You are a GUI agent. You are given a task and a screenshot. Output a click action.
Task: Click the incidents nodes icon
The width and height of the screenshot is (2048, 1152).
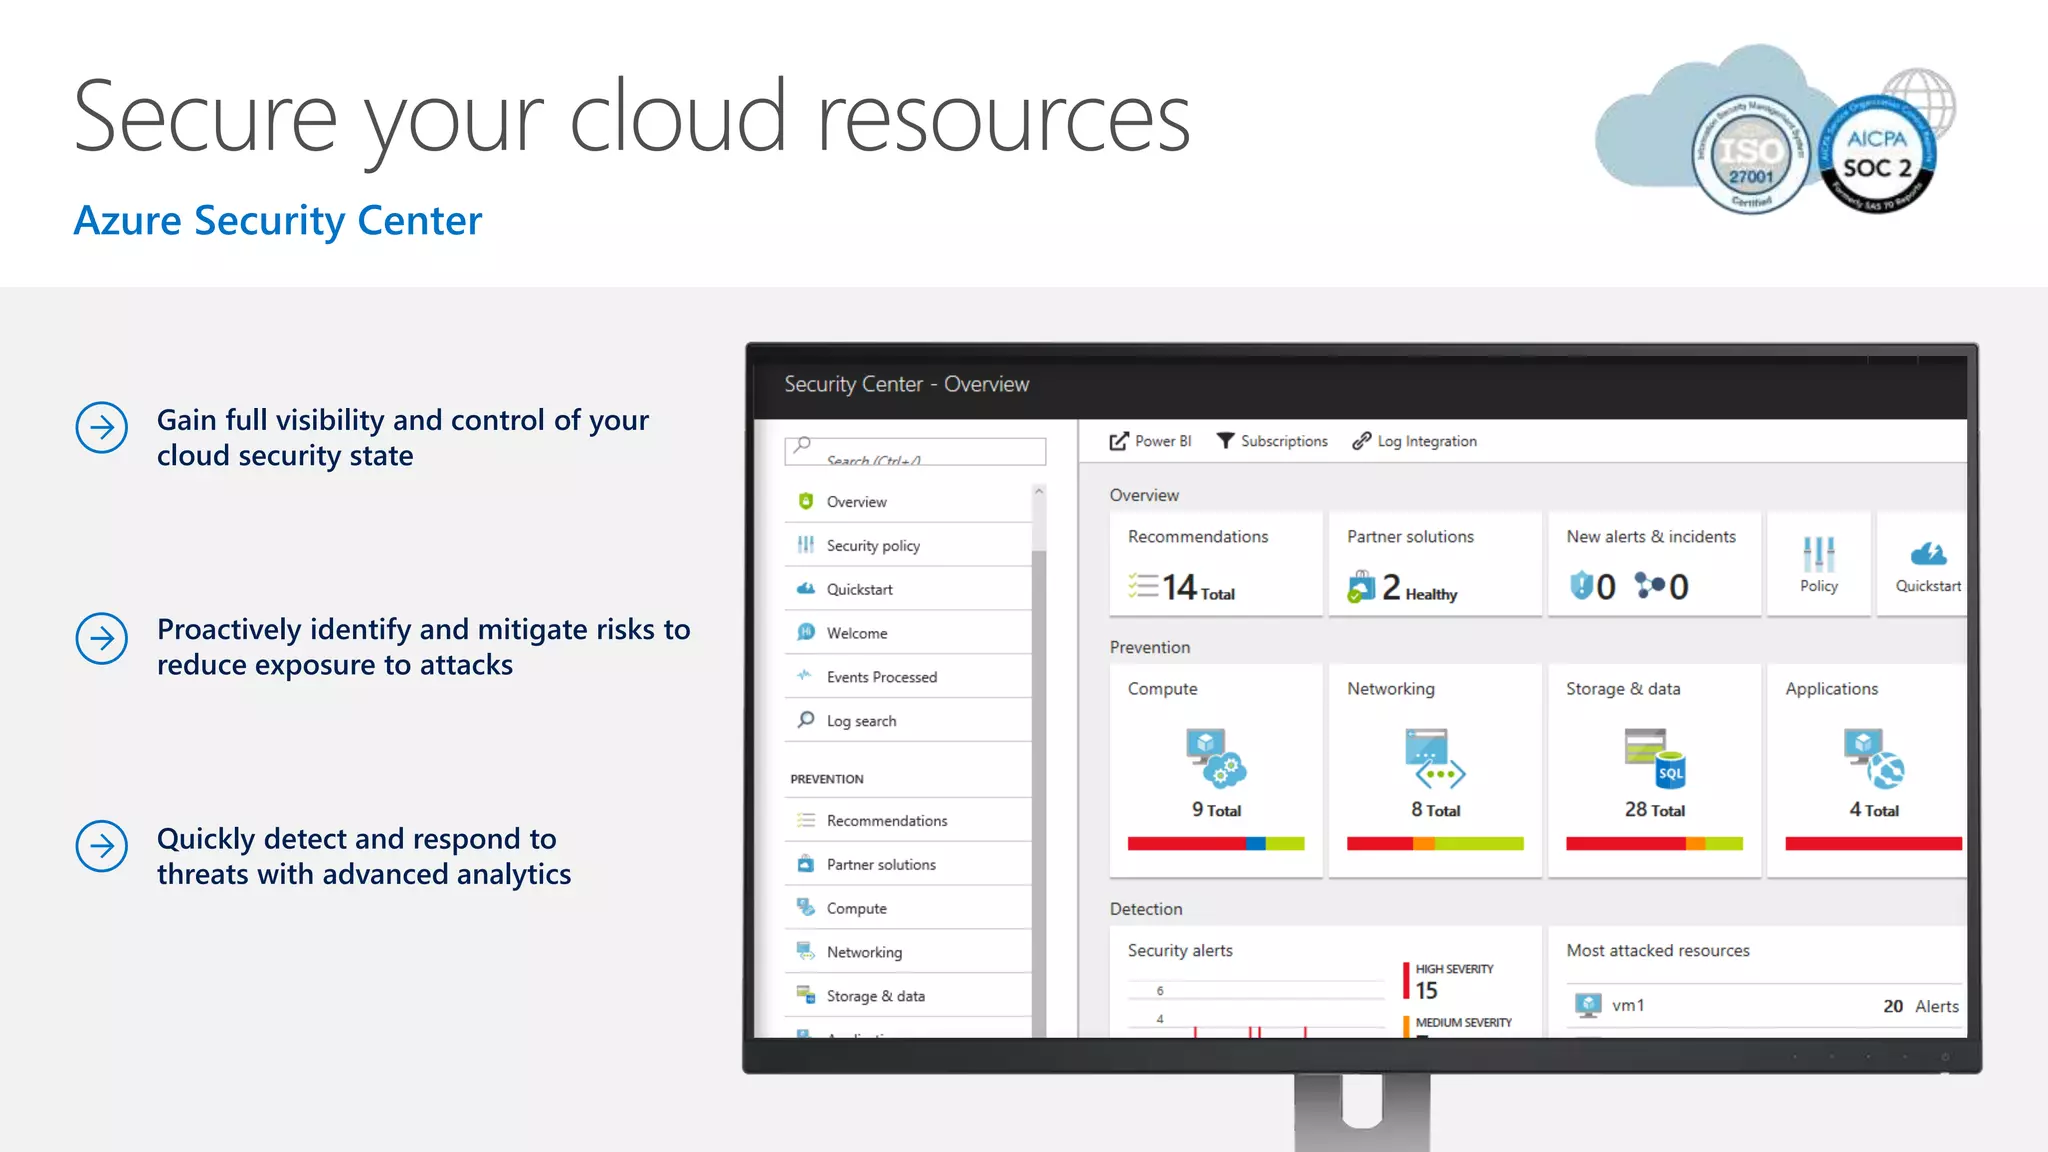[1650, 584]
